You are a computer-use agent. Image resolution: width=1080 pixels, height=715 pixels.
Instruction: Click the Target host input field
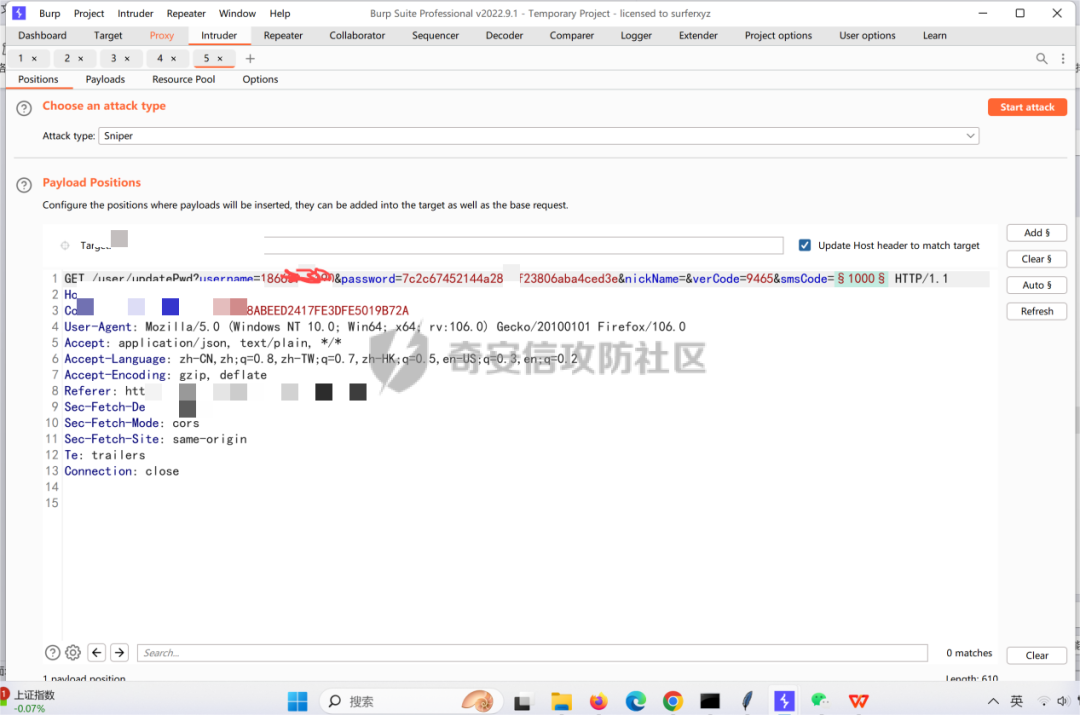pyautogui.click(x=523, y=245)
